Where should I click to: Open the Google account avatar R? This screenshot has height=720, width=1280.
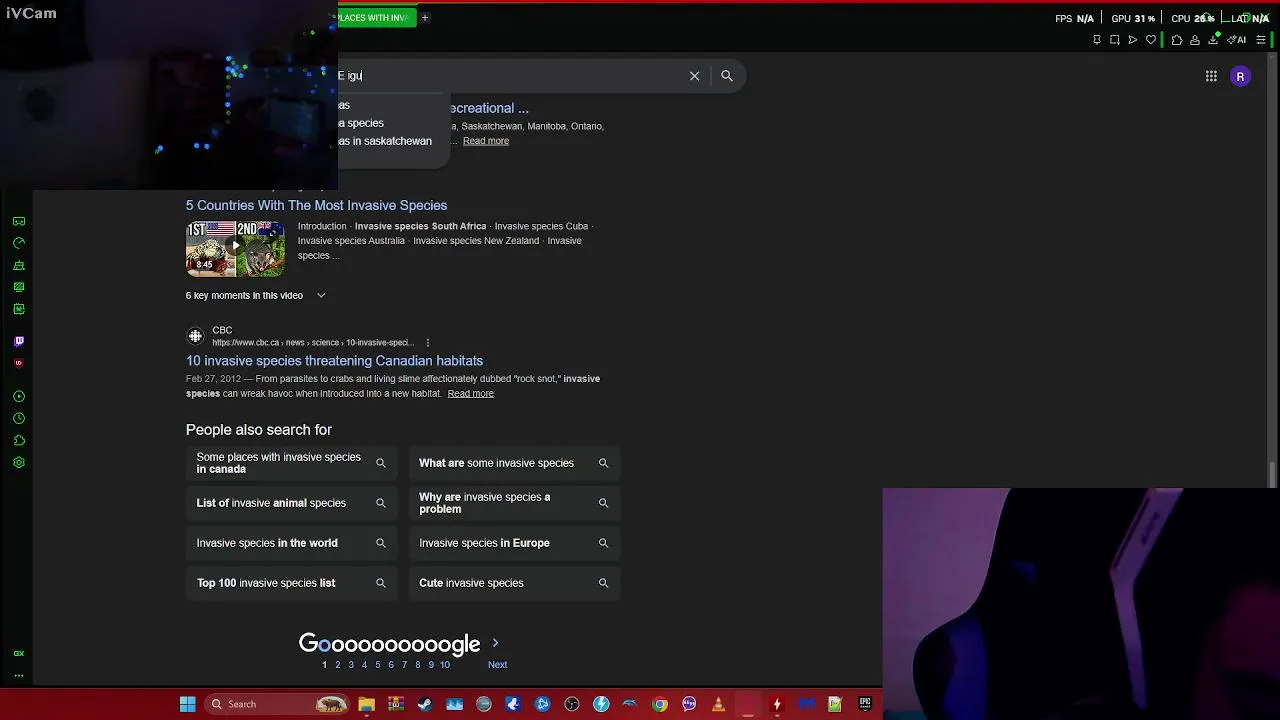click(1240, 76)
